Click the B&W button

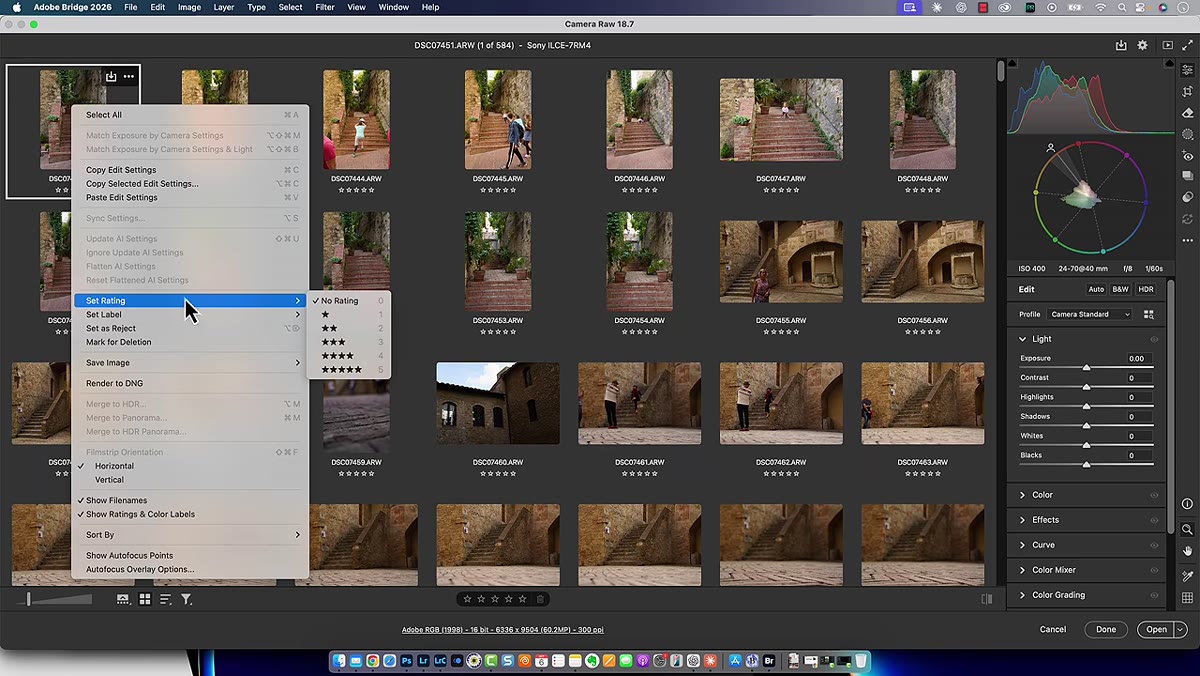coord(1121,290)
